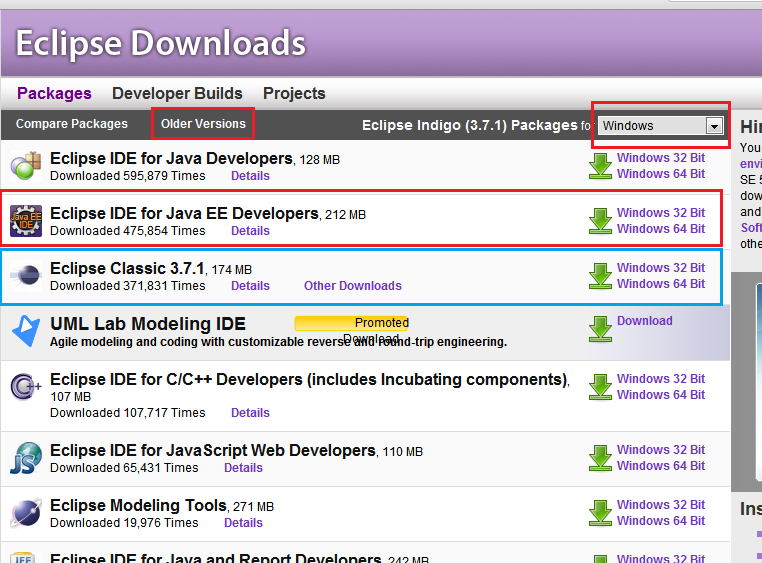Download Modeling Tools Windows 64 Bit
Screen dimensions: 762x563
(x=661, y=521)
